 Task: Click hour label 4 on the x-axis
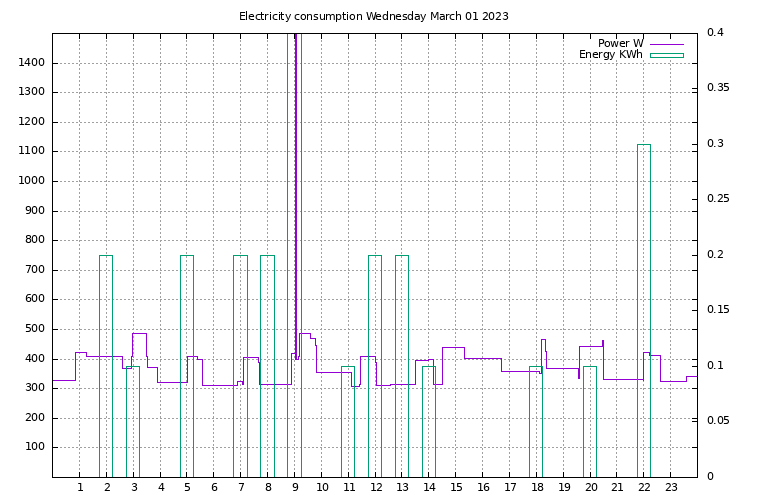161,488
